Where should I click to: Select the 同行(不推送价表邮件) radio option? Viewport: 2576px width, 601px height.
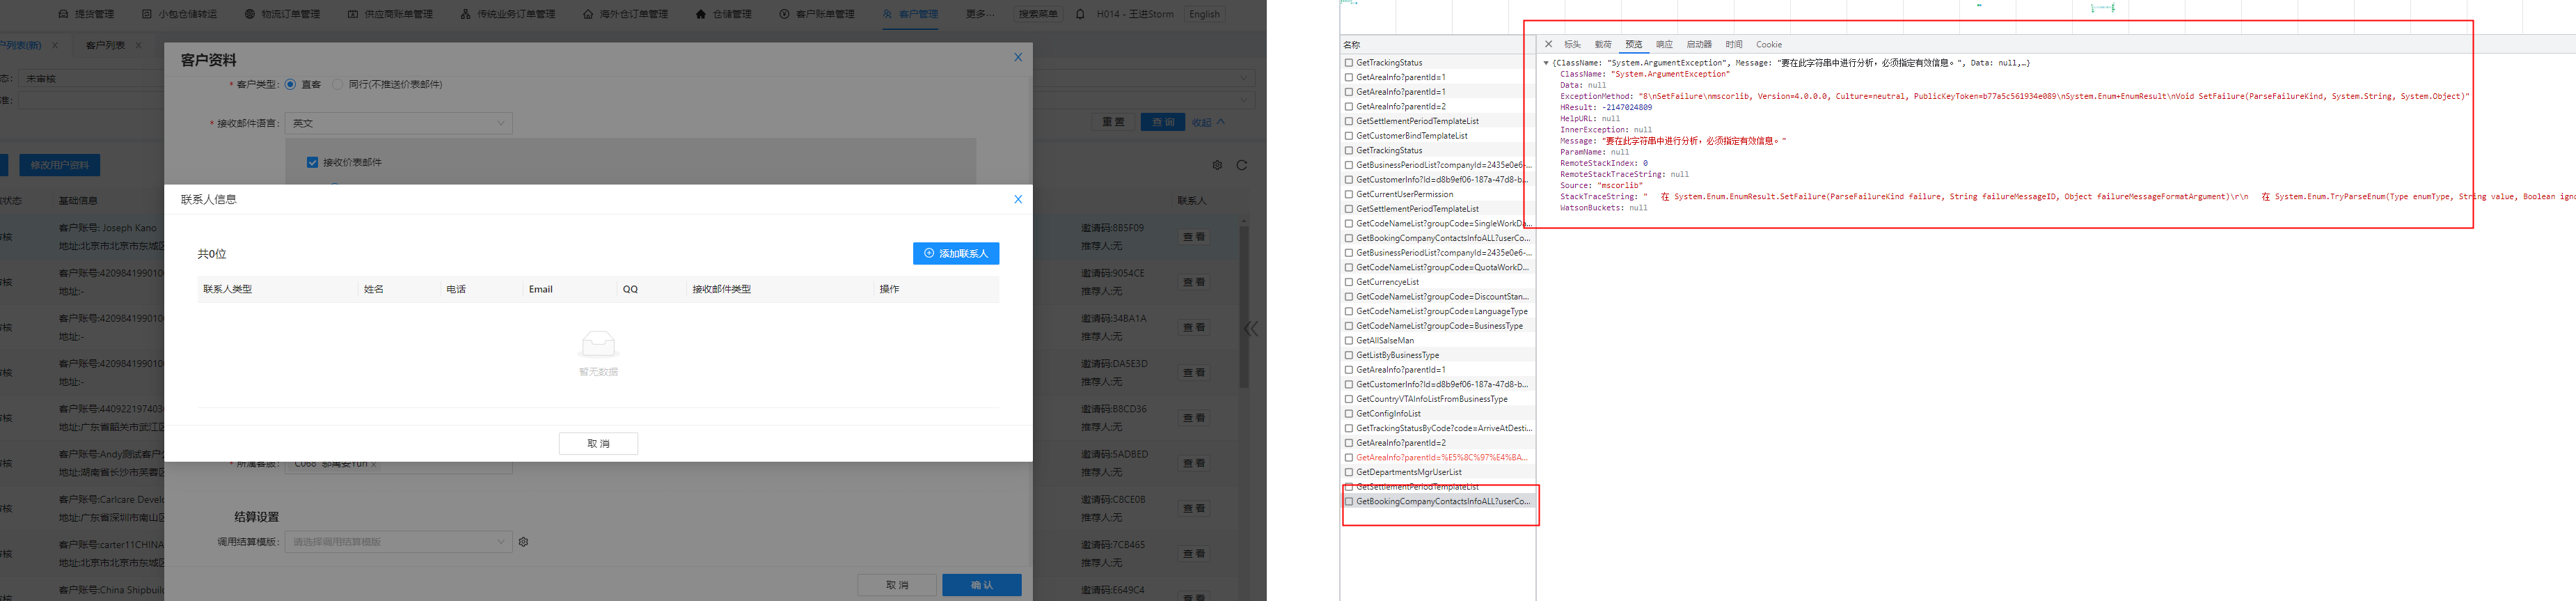(x=338, y=84)
